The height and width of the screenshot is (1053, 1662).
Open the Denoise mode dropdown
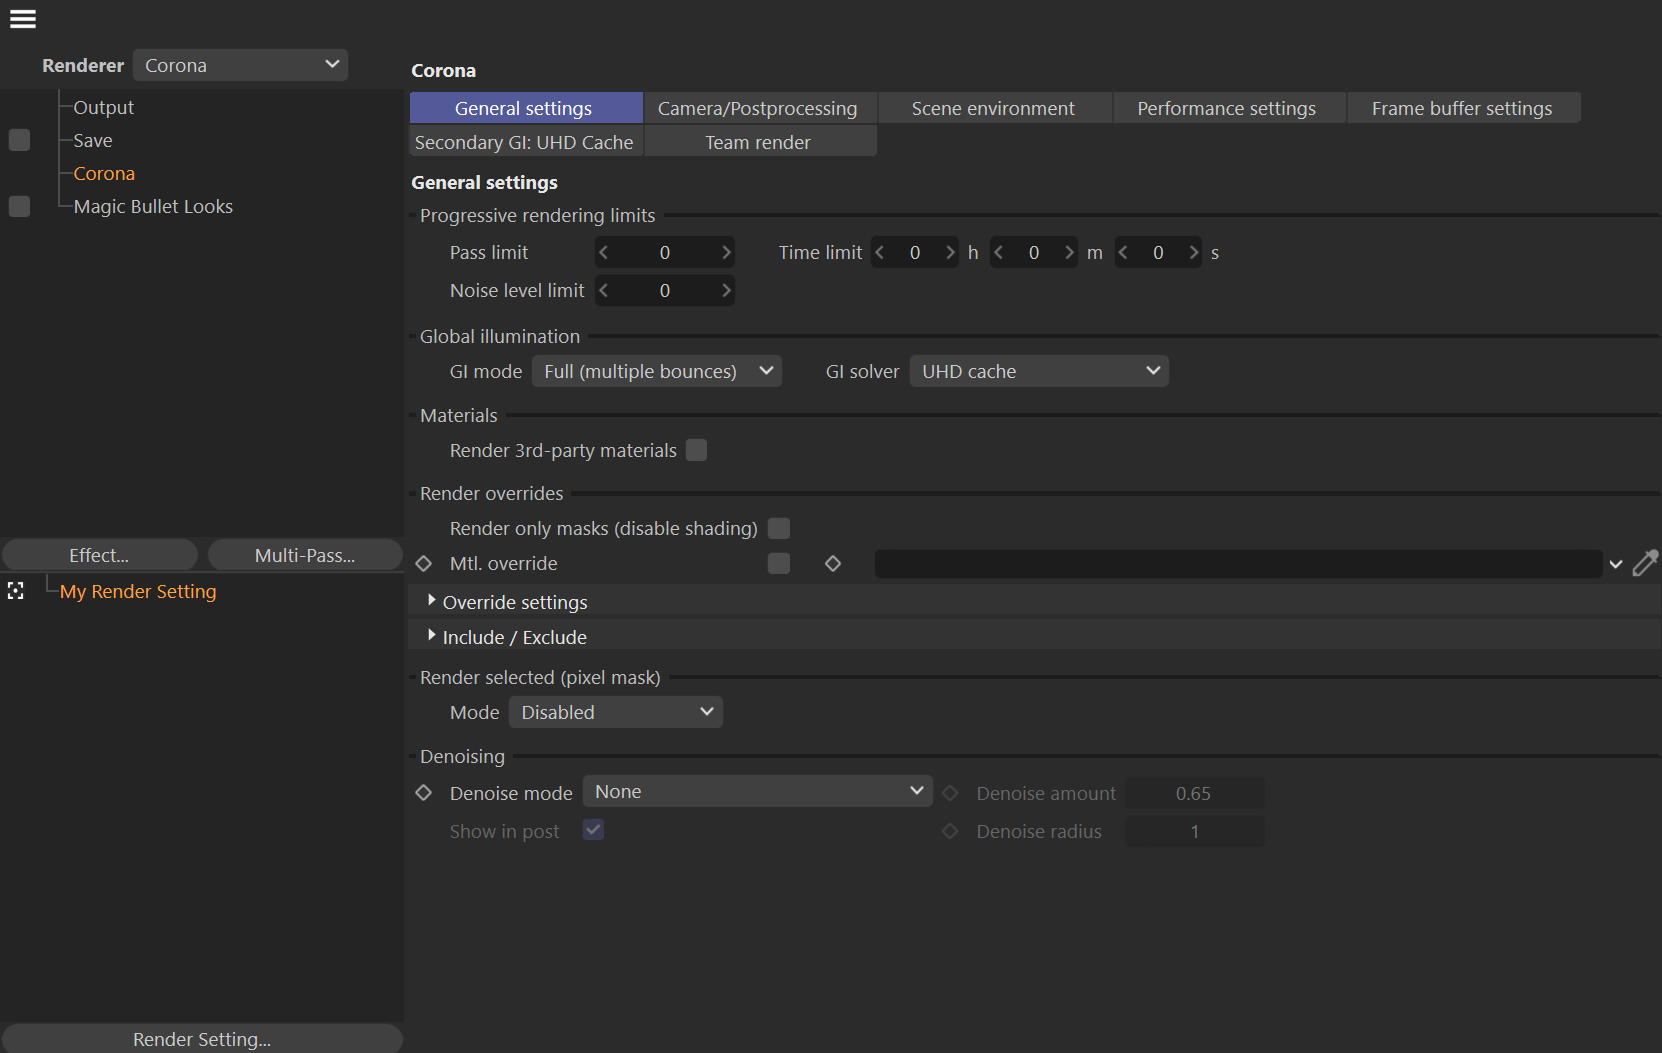(758, 791)
